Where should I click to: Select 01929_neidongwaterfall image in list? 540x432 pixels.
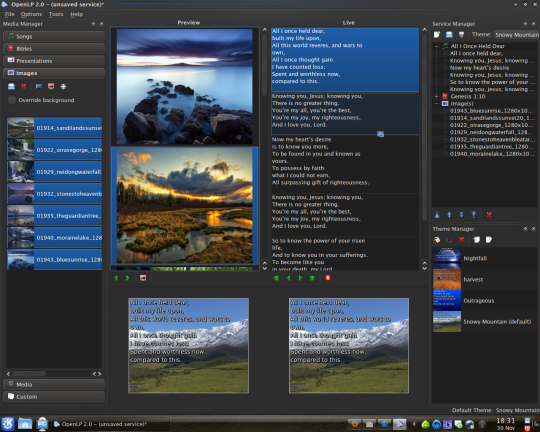click(54, 172)
